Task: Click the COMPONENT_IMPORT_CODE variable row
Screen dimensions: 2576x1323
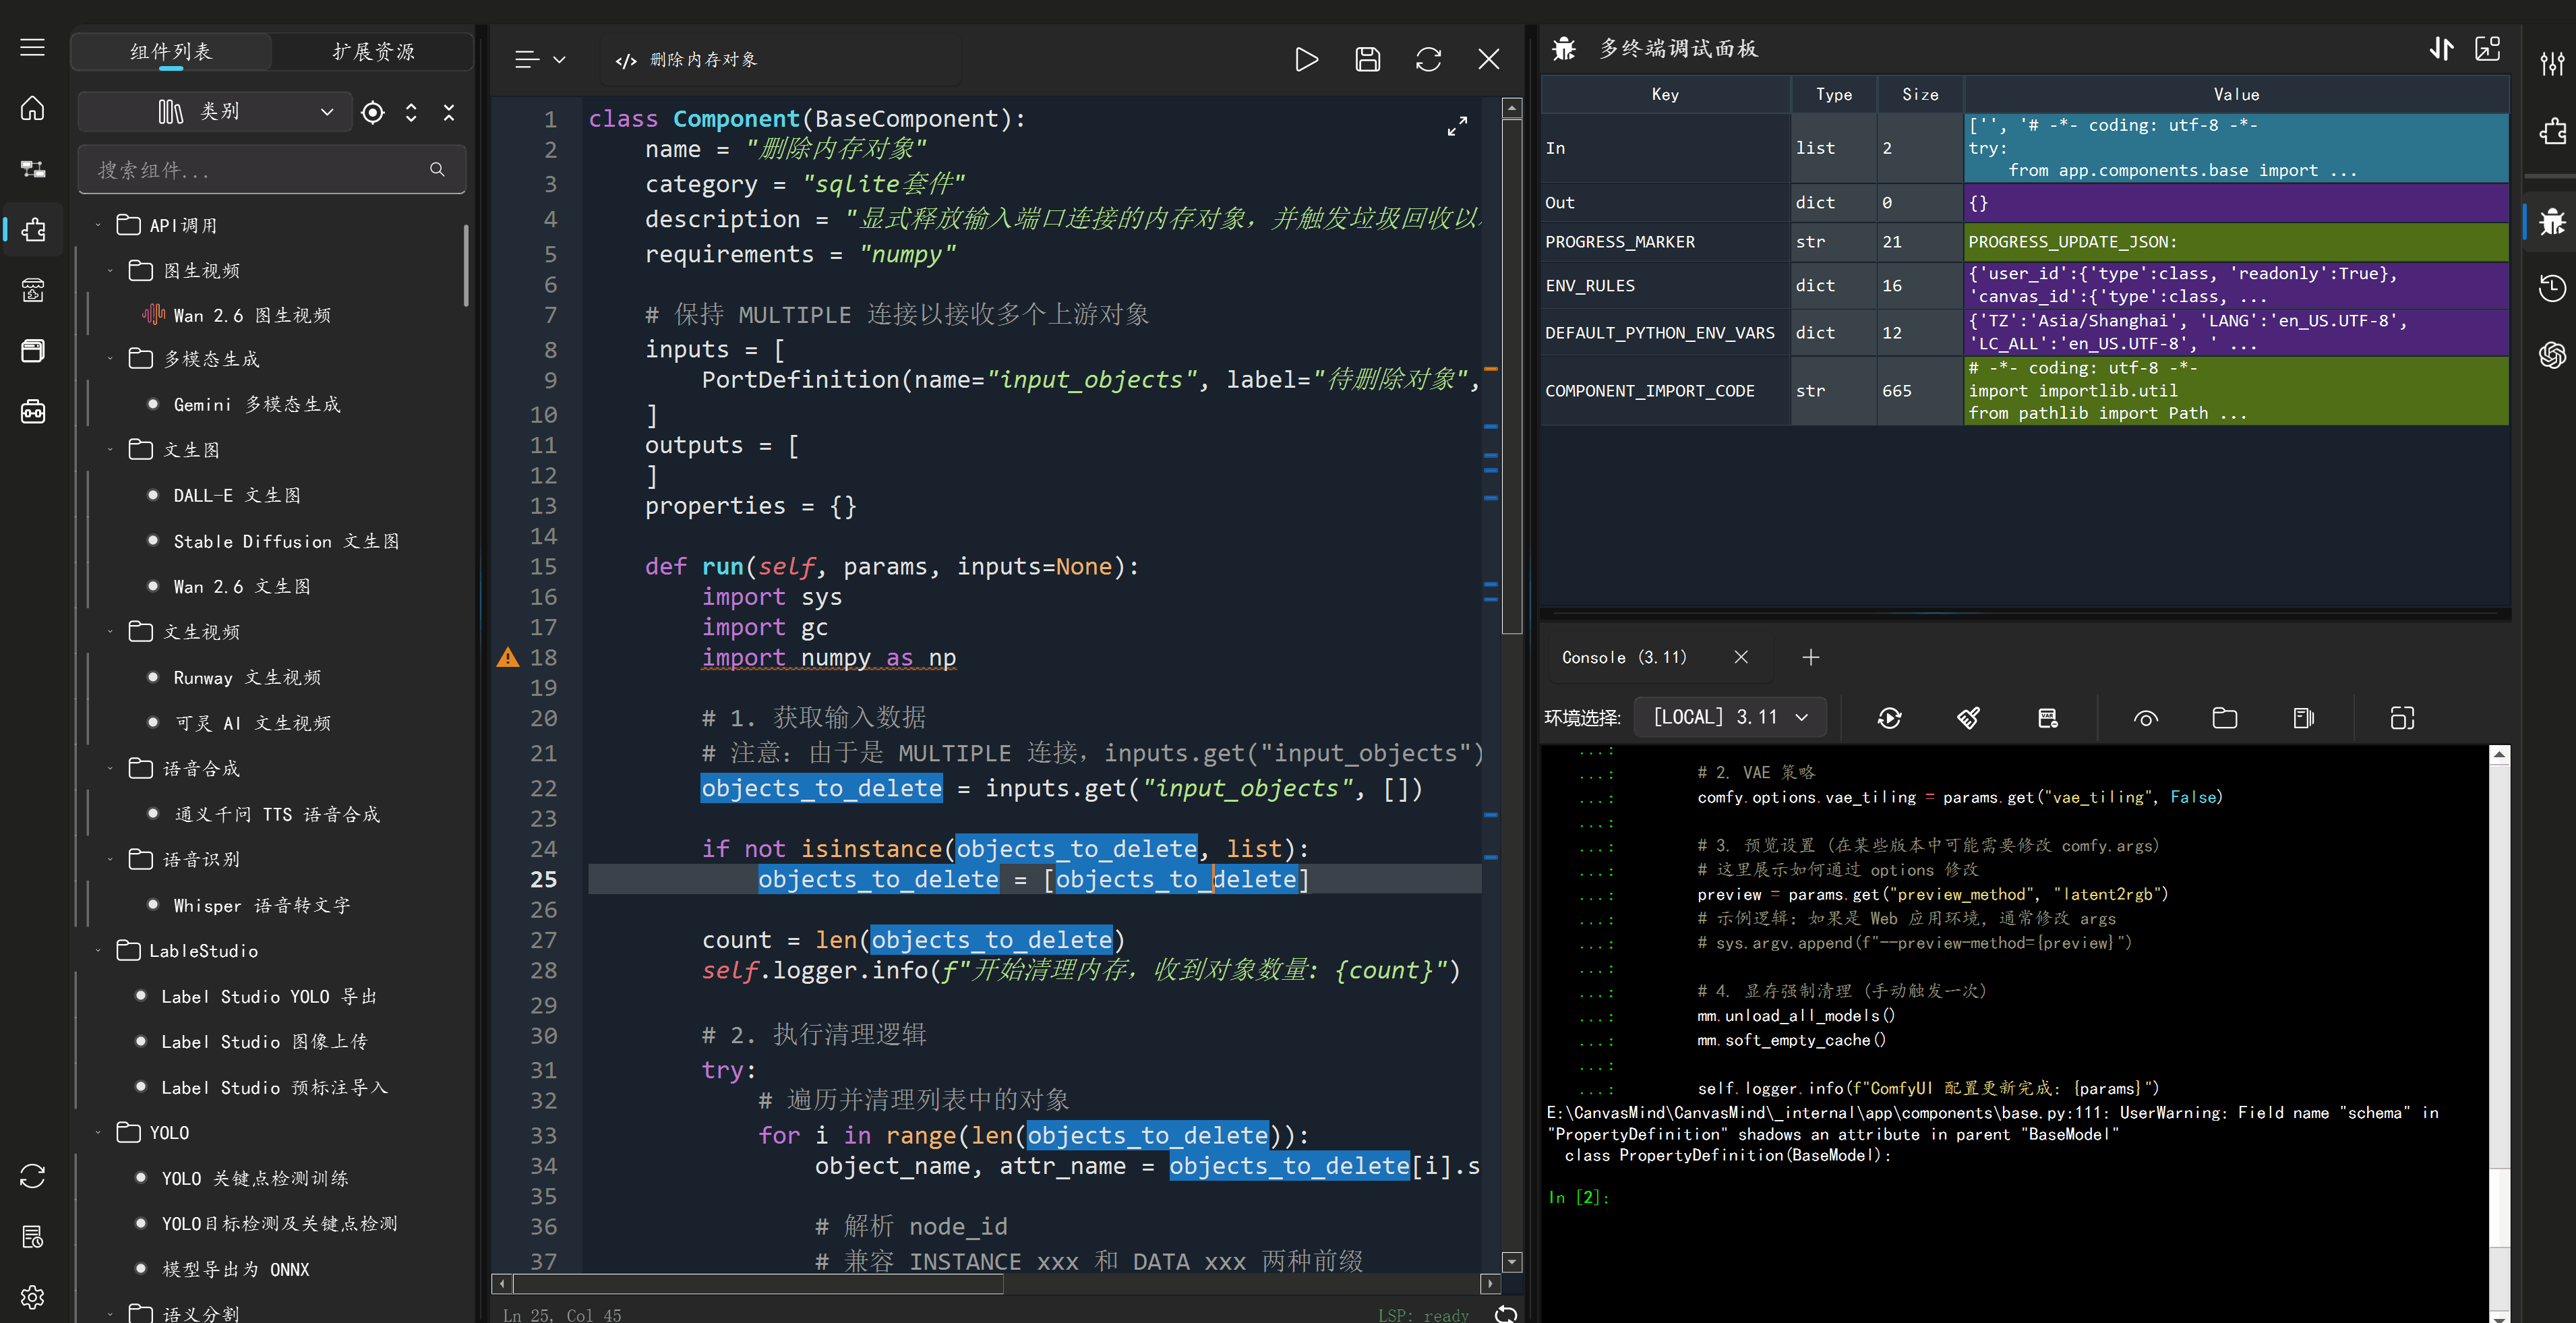Action: (2025, 391)
